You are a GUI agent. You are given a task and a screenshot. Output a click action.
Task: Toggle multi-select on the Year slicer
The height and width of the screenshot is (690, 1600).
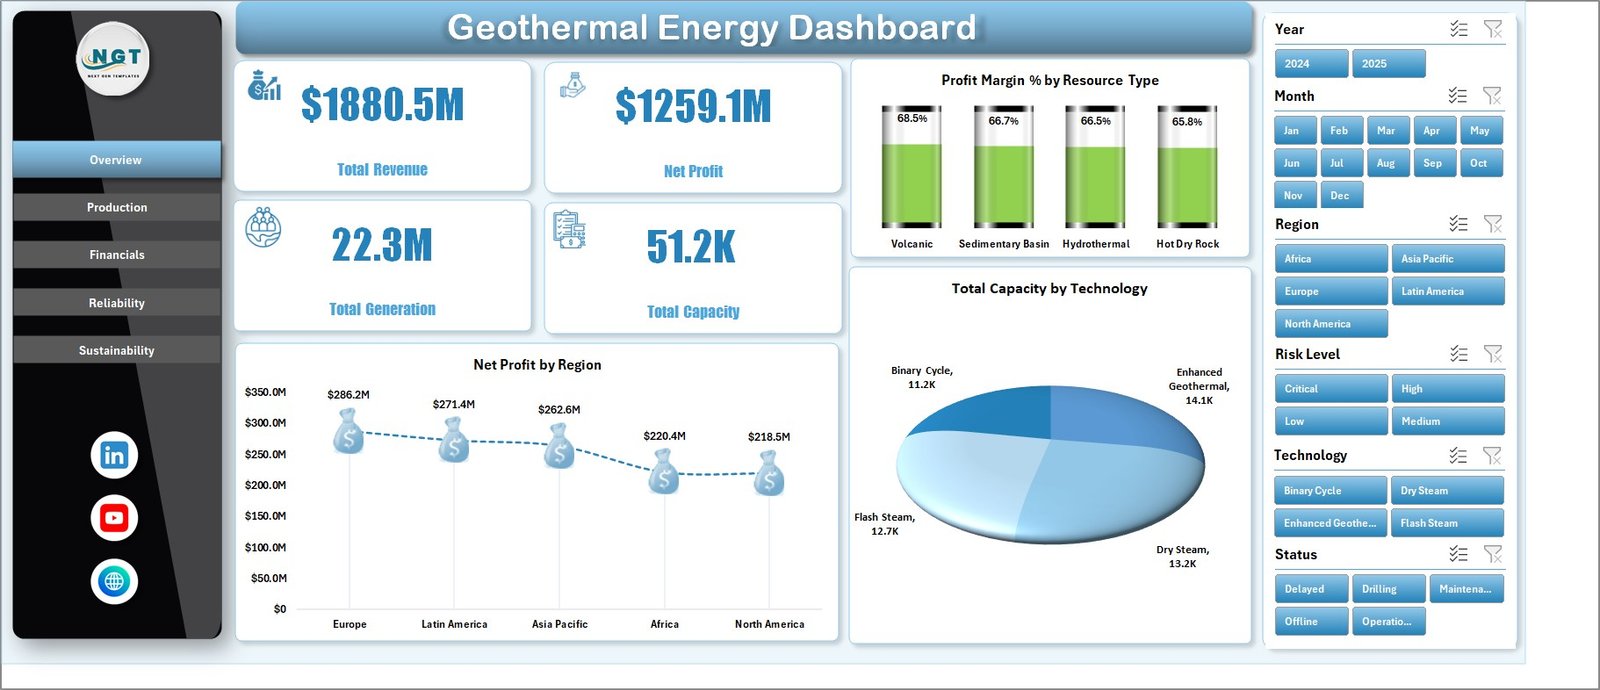pyautogui.click(x=1459, y=29)
